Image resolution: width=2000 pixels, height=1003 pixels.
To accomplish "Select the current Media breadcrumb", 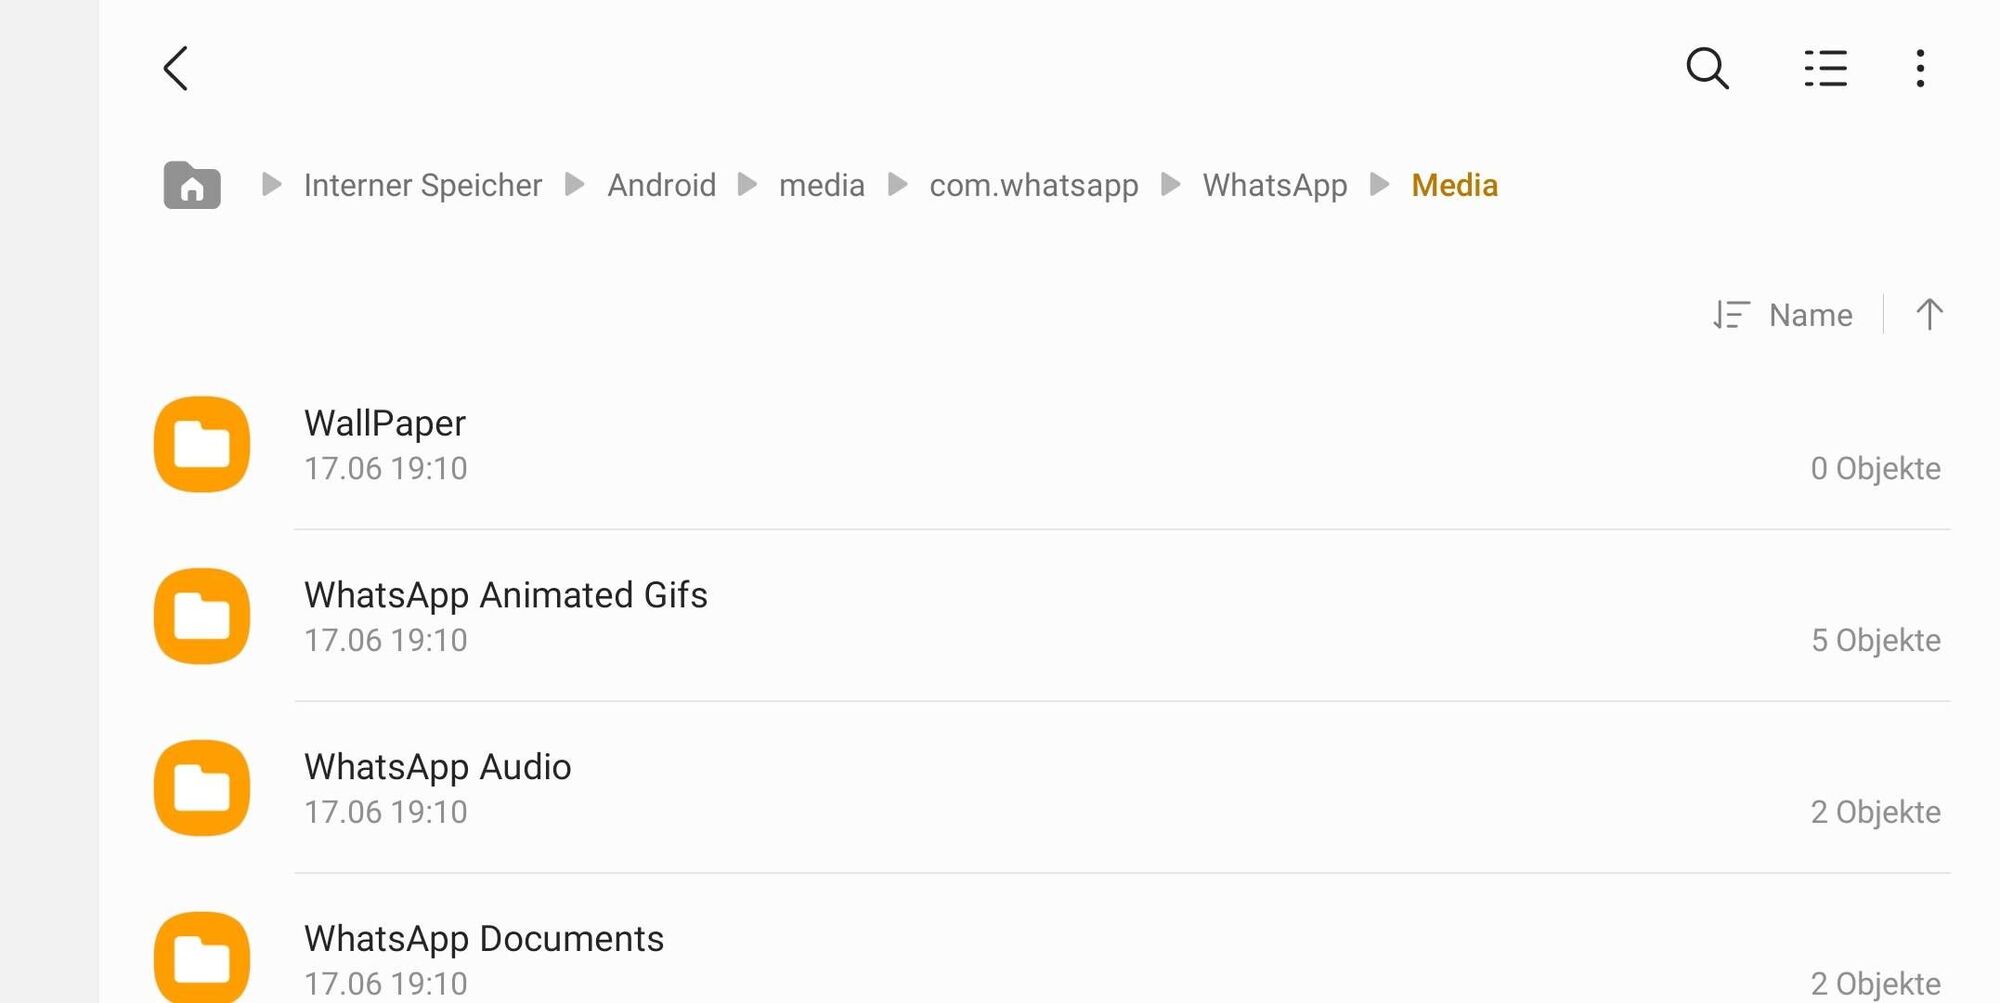I will coord(1454,185).
